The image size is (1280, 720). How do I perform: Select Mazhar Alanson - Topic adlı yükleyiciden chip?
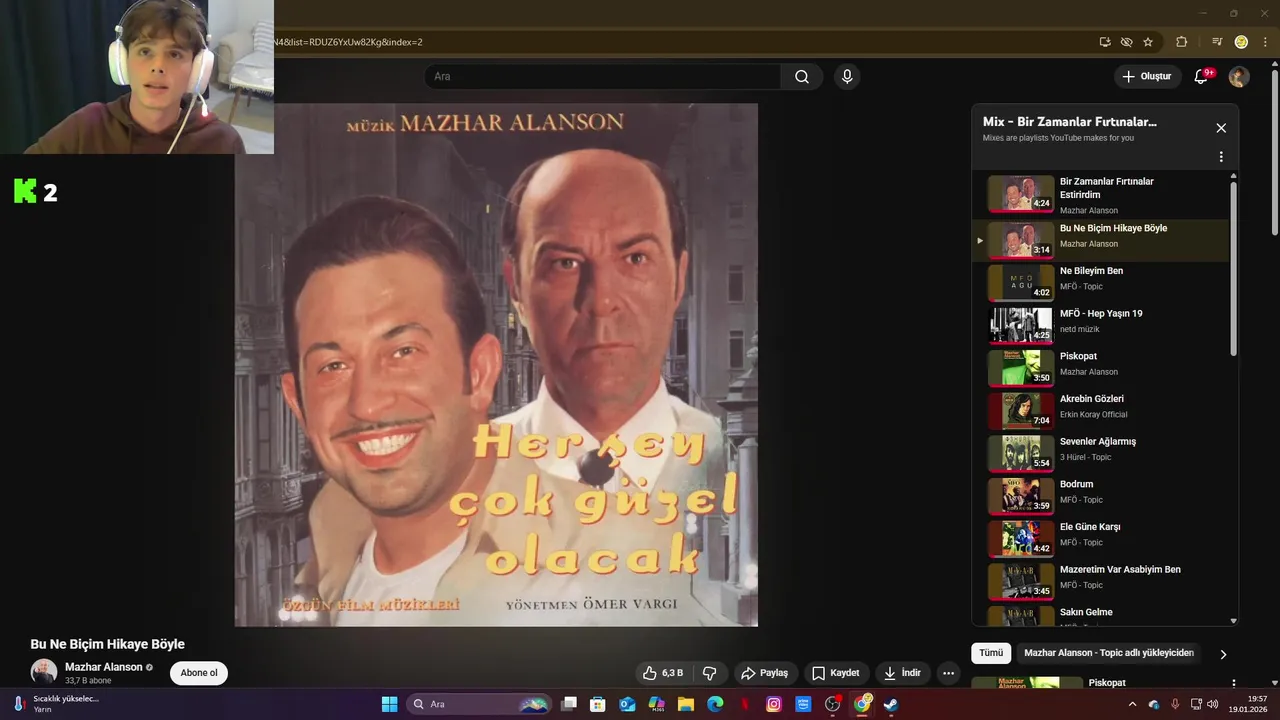tap(1108, 653)
